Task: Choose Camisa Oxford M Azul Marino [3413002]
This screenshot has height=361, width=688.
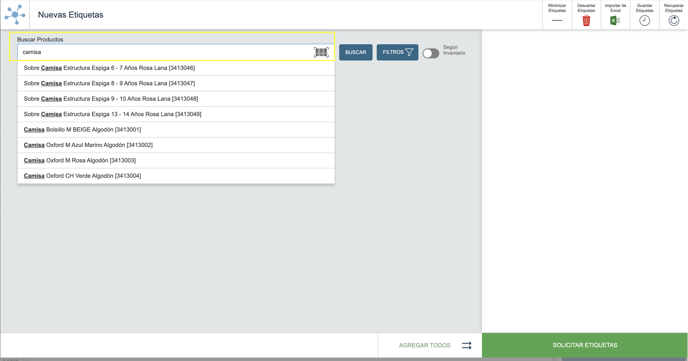Action: [x=176, y=145]
